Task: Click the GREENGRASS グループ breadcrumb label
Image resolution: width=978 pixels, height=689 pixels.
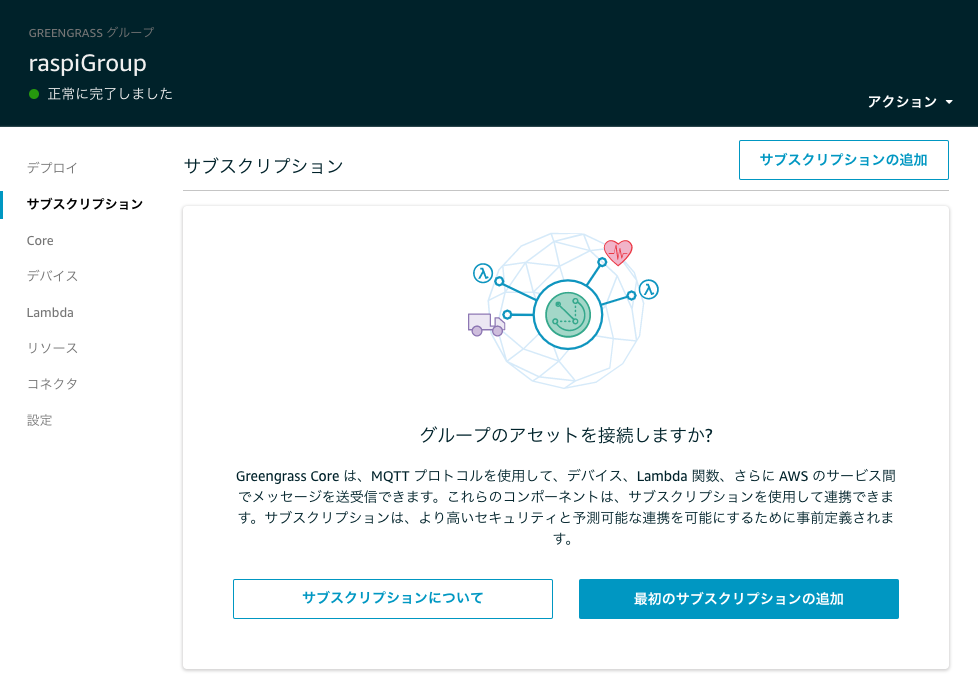Action: point(91,32)
